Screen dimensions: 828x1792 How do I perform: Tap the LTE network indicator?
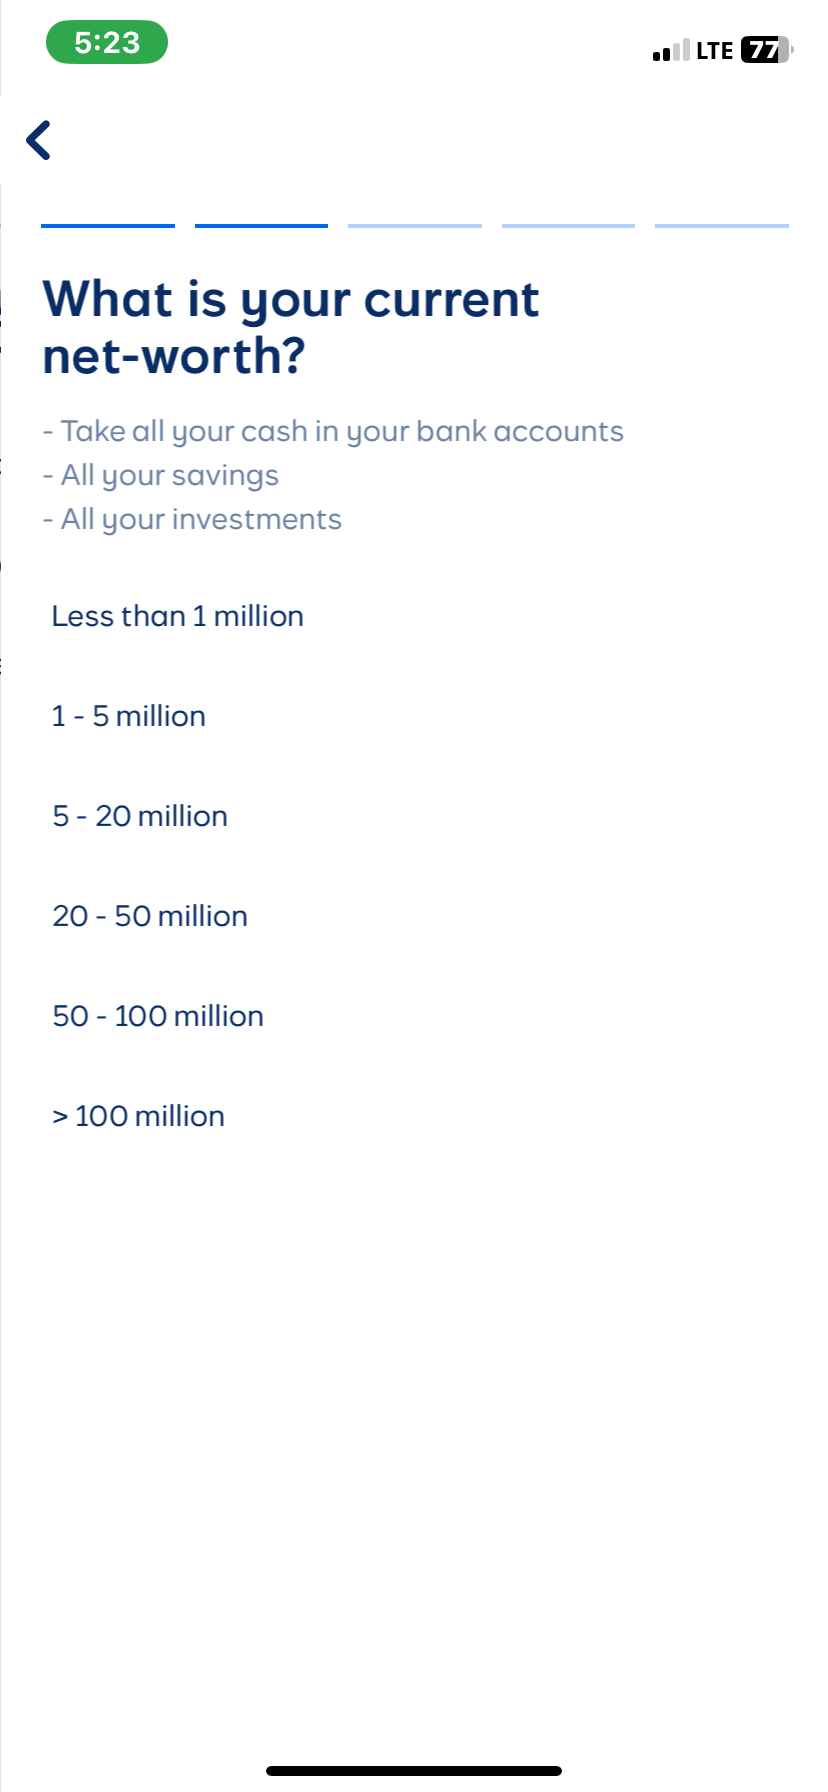click(x=715, y=50)
